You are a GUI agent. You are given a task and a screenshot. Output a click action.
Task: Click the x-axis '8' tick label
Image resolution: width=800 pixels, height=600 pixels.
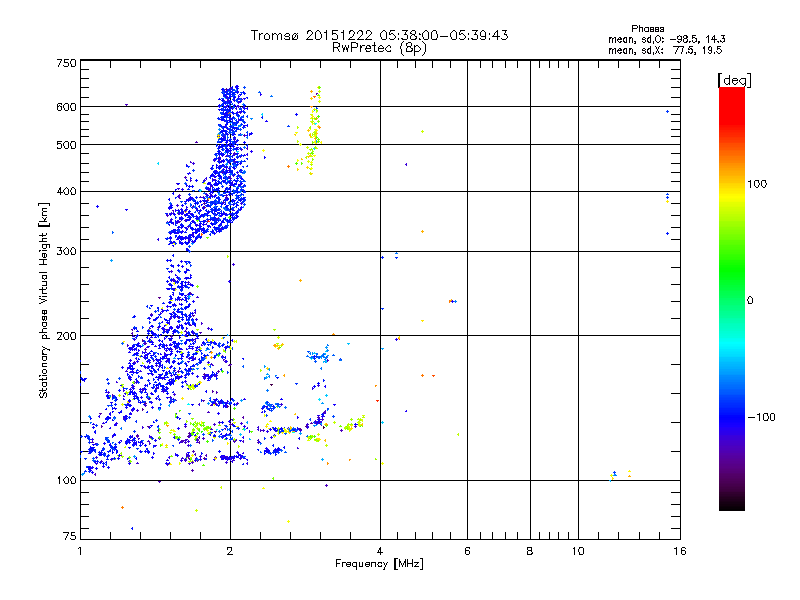click(x=530, y=551)
